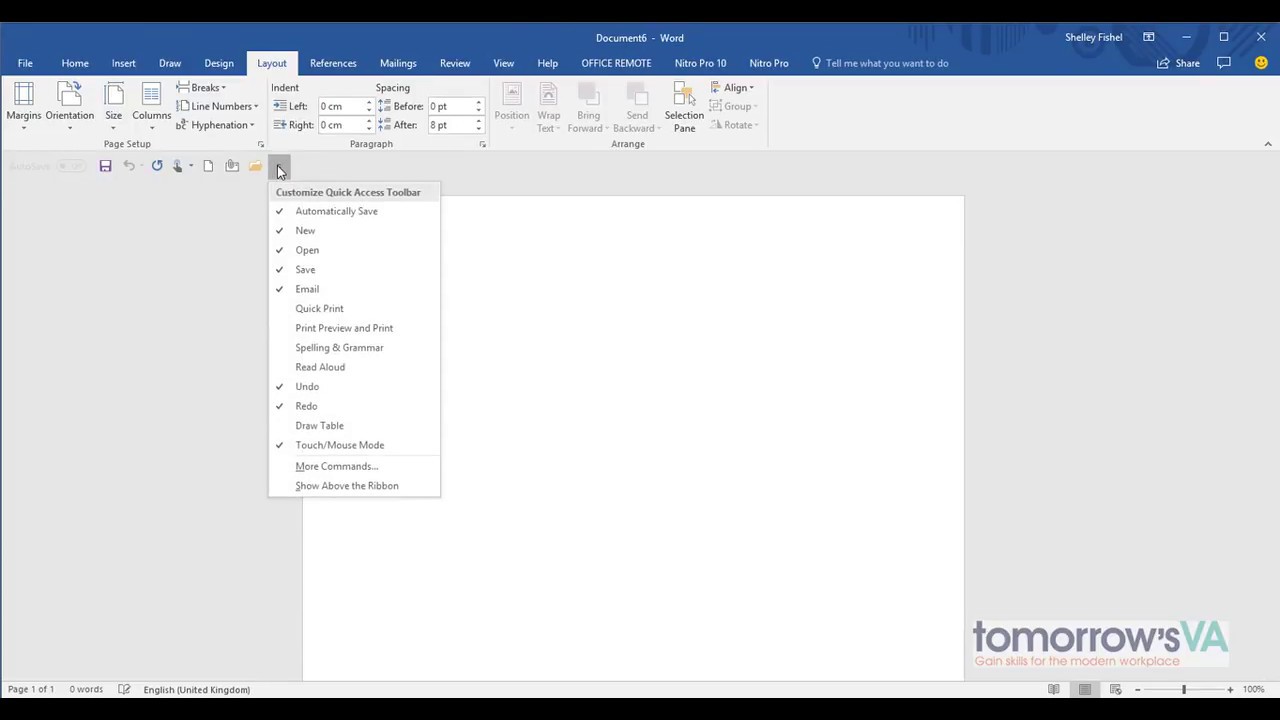Open the Margins gallery

[24, 107]
